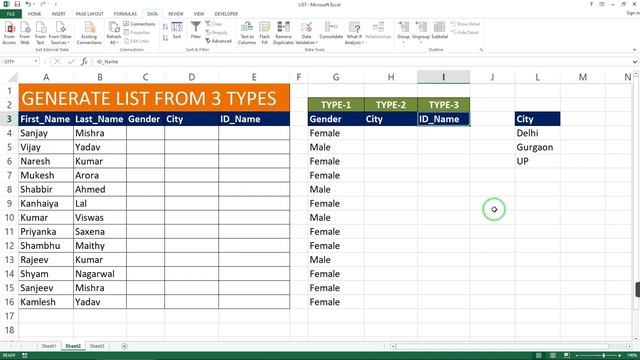Open the FILE tab
This screenshot has height=360, width=640.
[11, 14]
